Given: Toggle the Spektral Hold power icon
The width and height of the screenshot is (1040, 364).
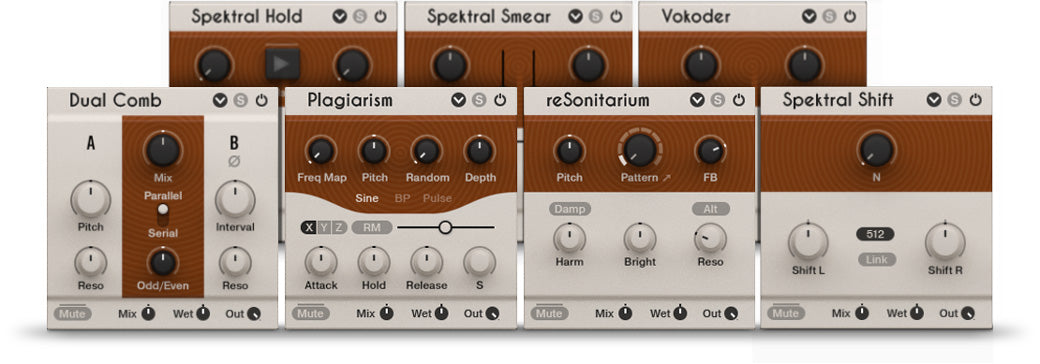Looking at the screenshot, I should (381, 17).
